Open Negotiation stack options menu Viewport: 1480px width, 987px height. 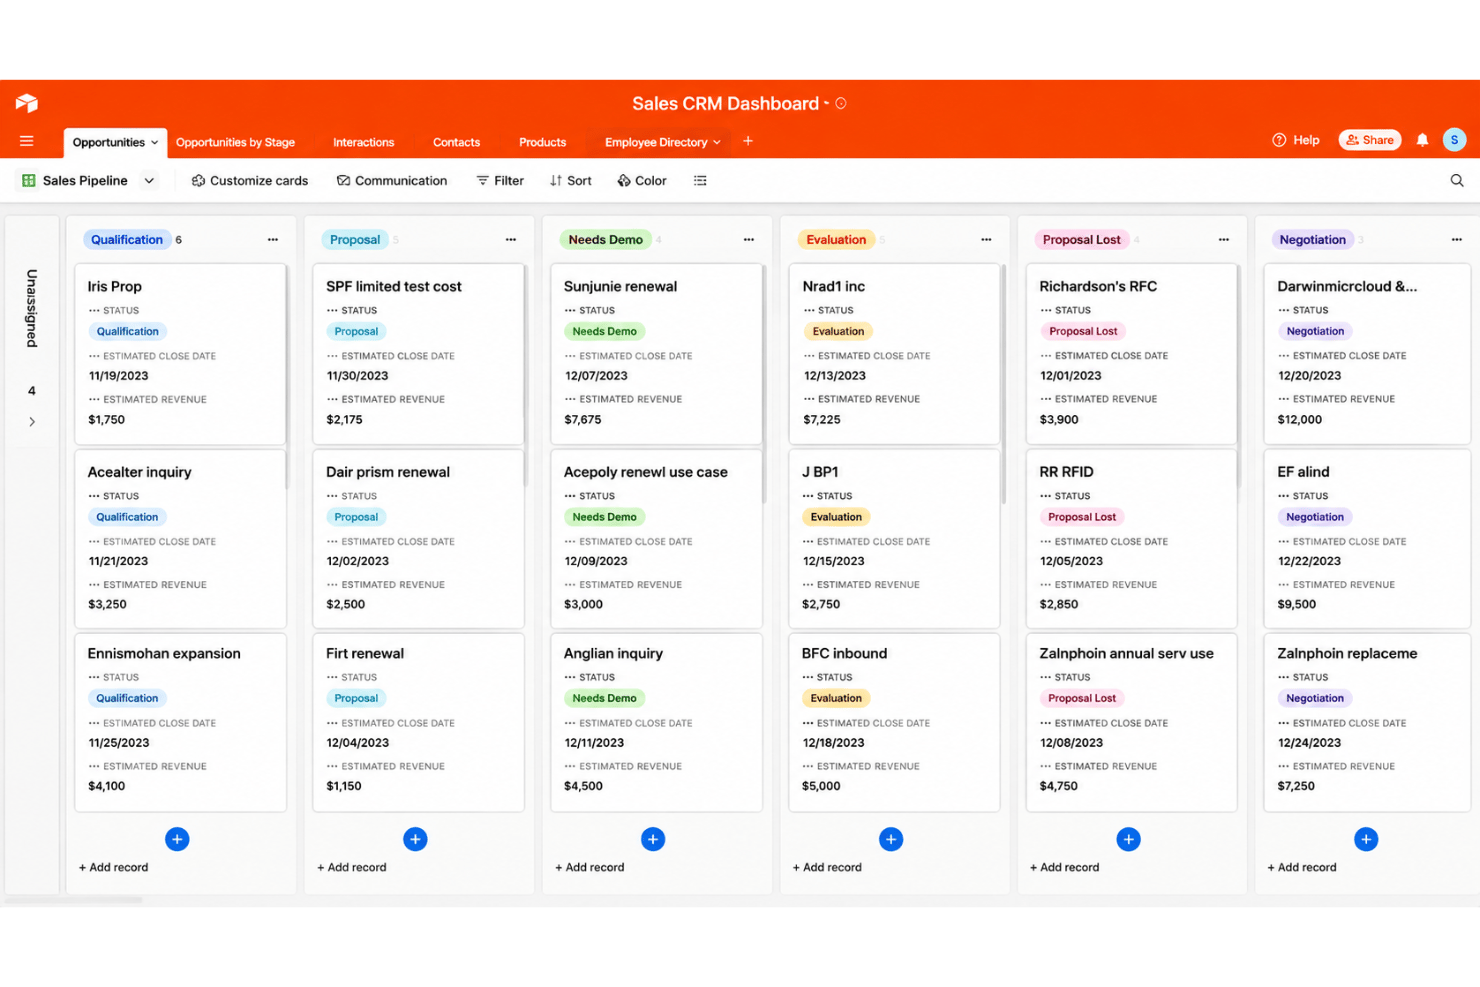tap(1457, 240)
